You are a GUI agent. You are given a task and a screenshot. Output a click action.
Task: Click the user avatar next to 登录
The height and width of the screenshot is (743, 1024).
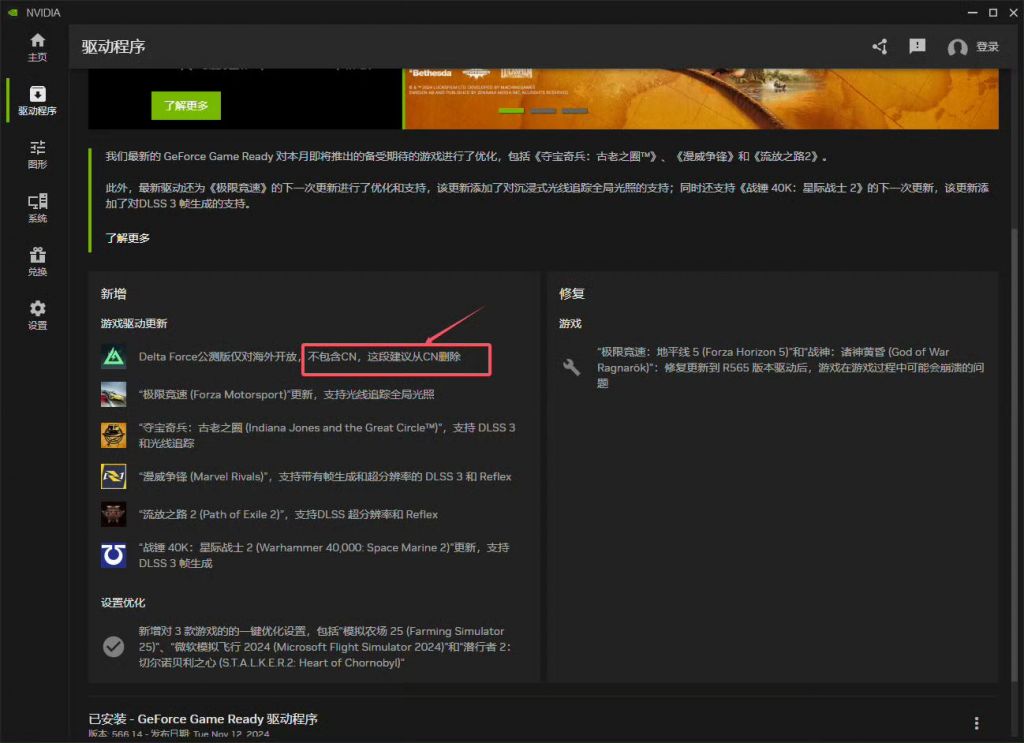pos(957,46)
